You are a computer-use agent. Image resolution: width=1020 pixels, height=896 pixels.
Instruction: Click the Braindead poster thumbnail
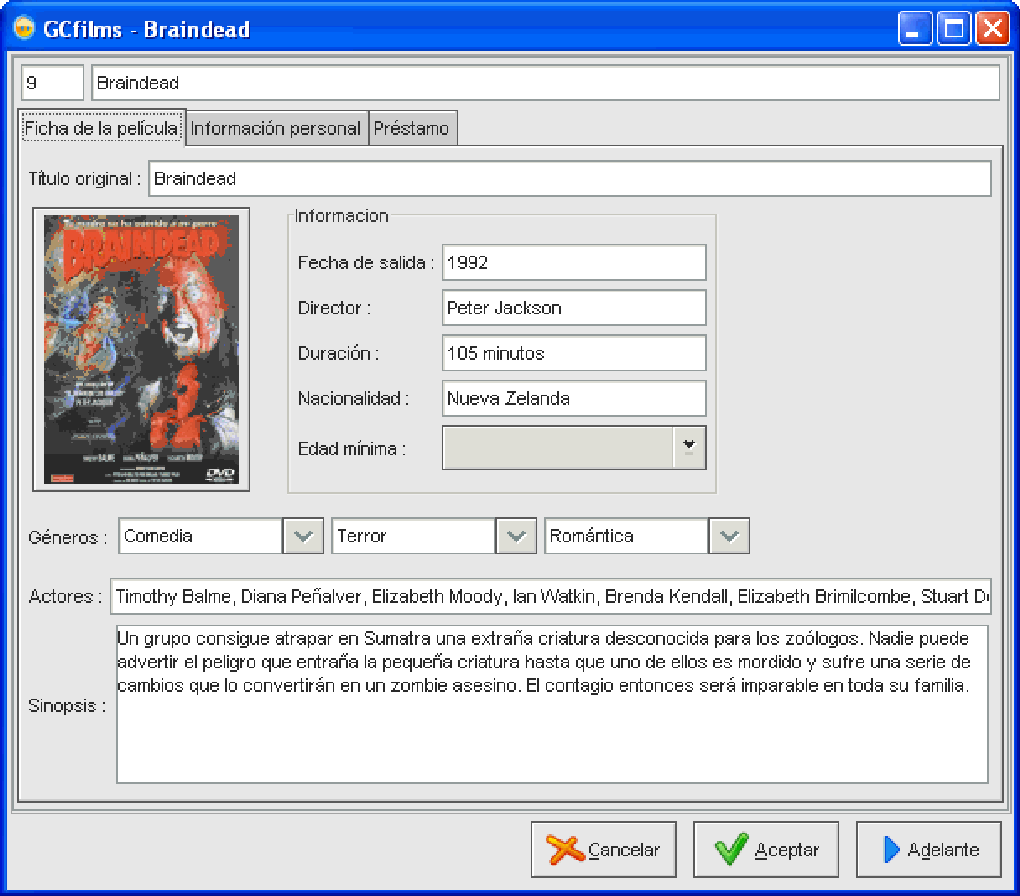click(141, 348)
